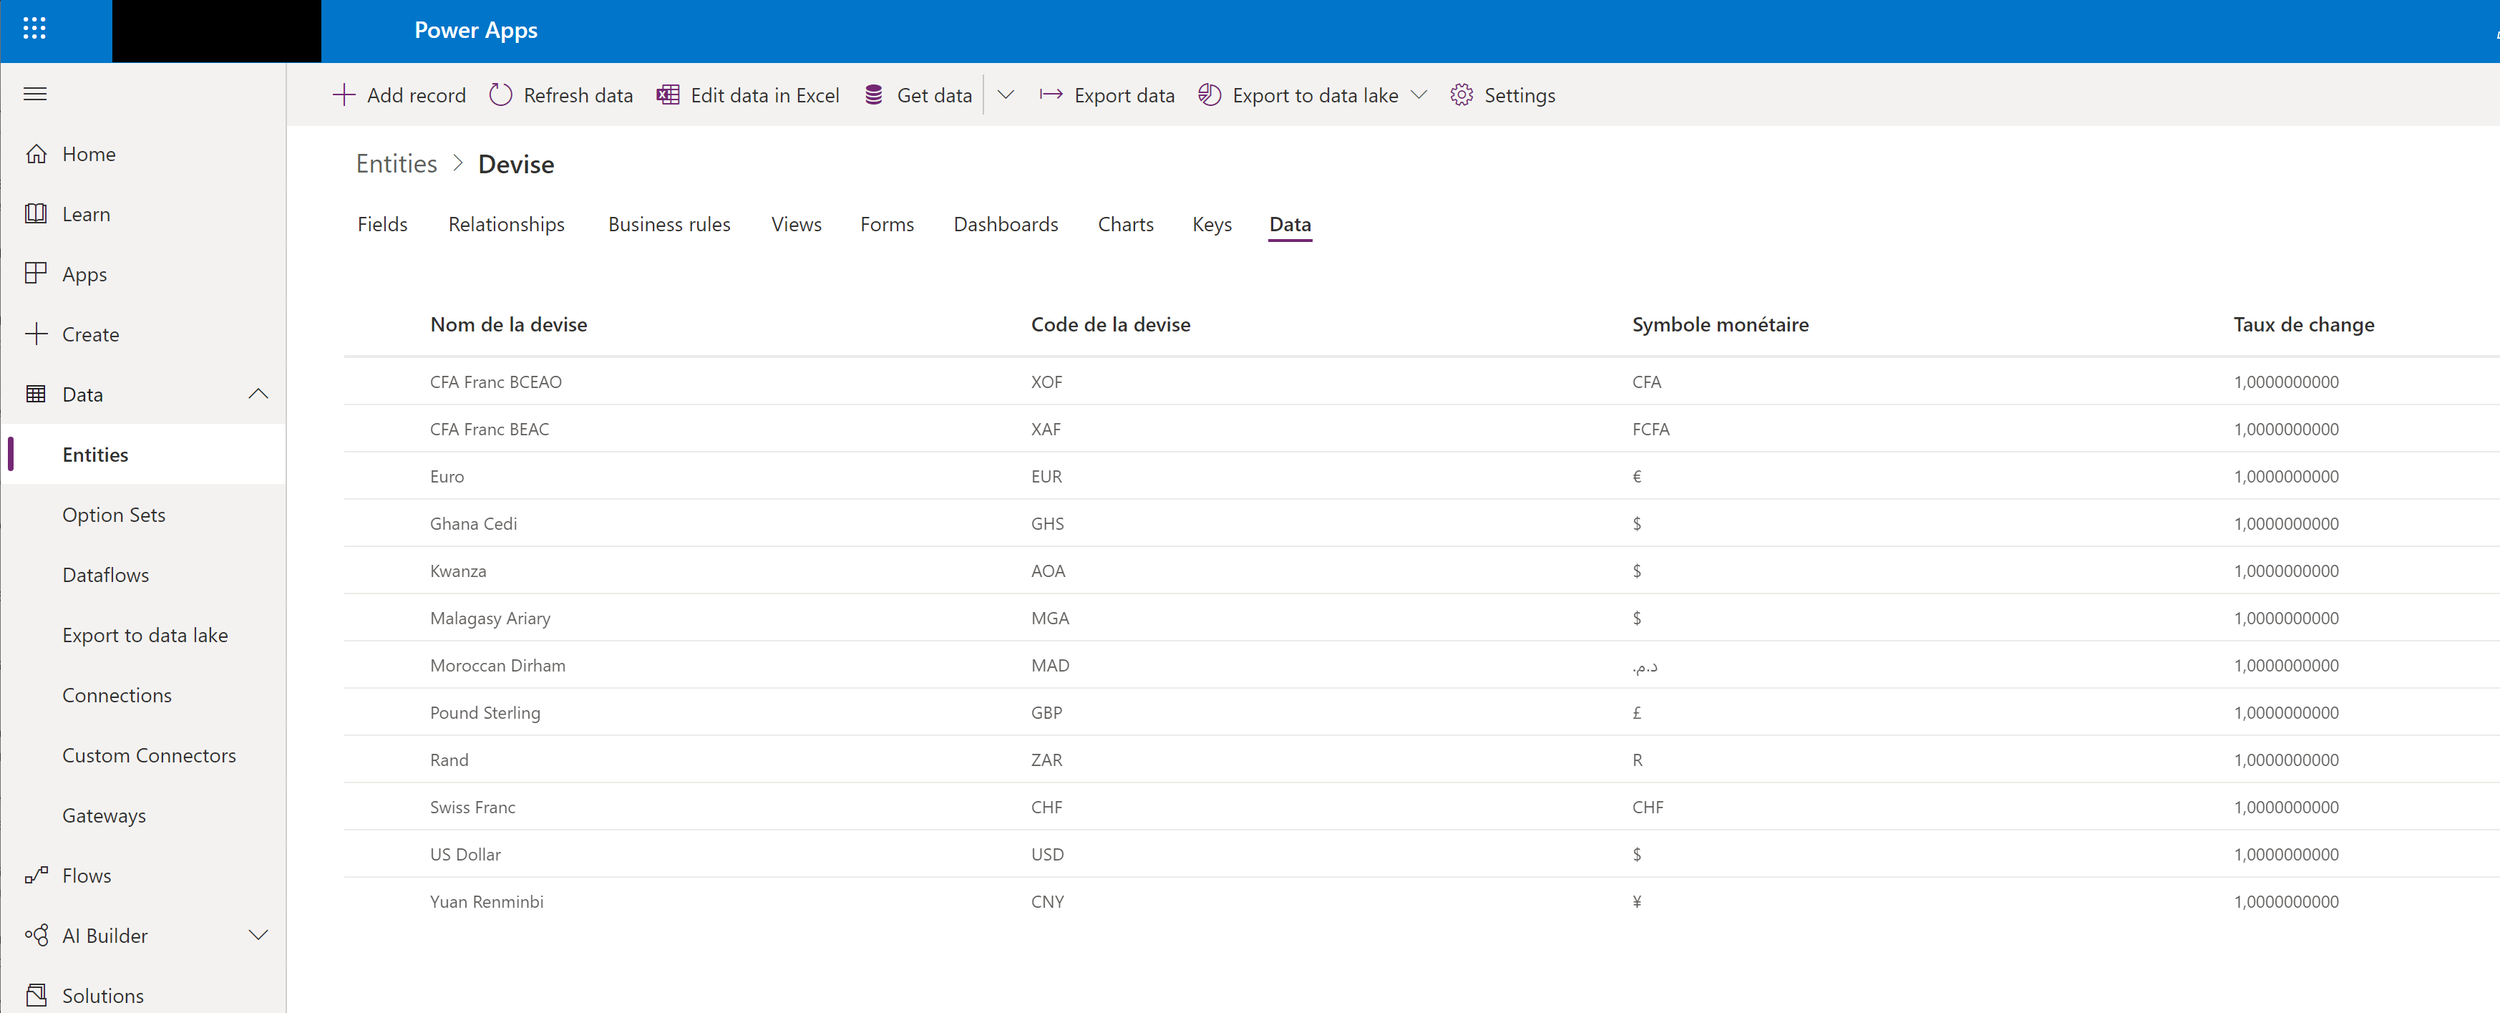
Task: Click the Flows connector icon
Action: pos(36,875)
